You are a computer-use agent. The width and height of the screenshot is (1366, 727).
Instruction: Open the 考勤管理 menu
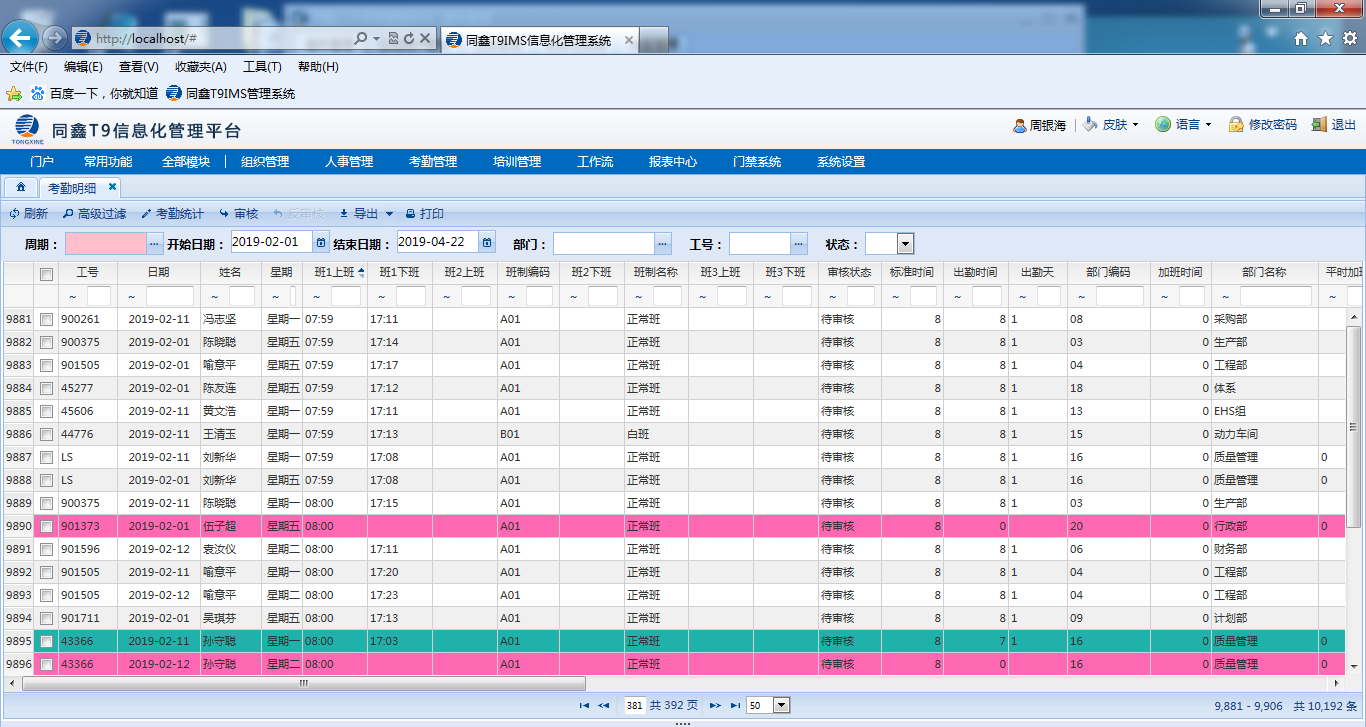click(432, 162)
